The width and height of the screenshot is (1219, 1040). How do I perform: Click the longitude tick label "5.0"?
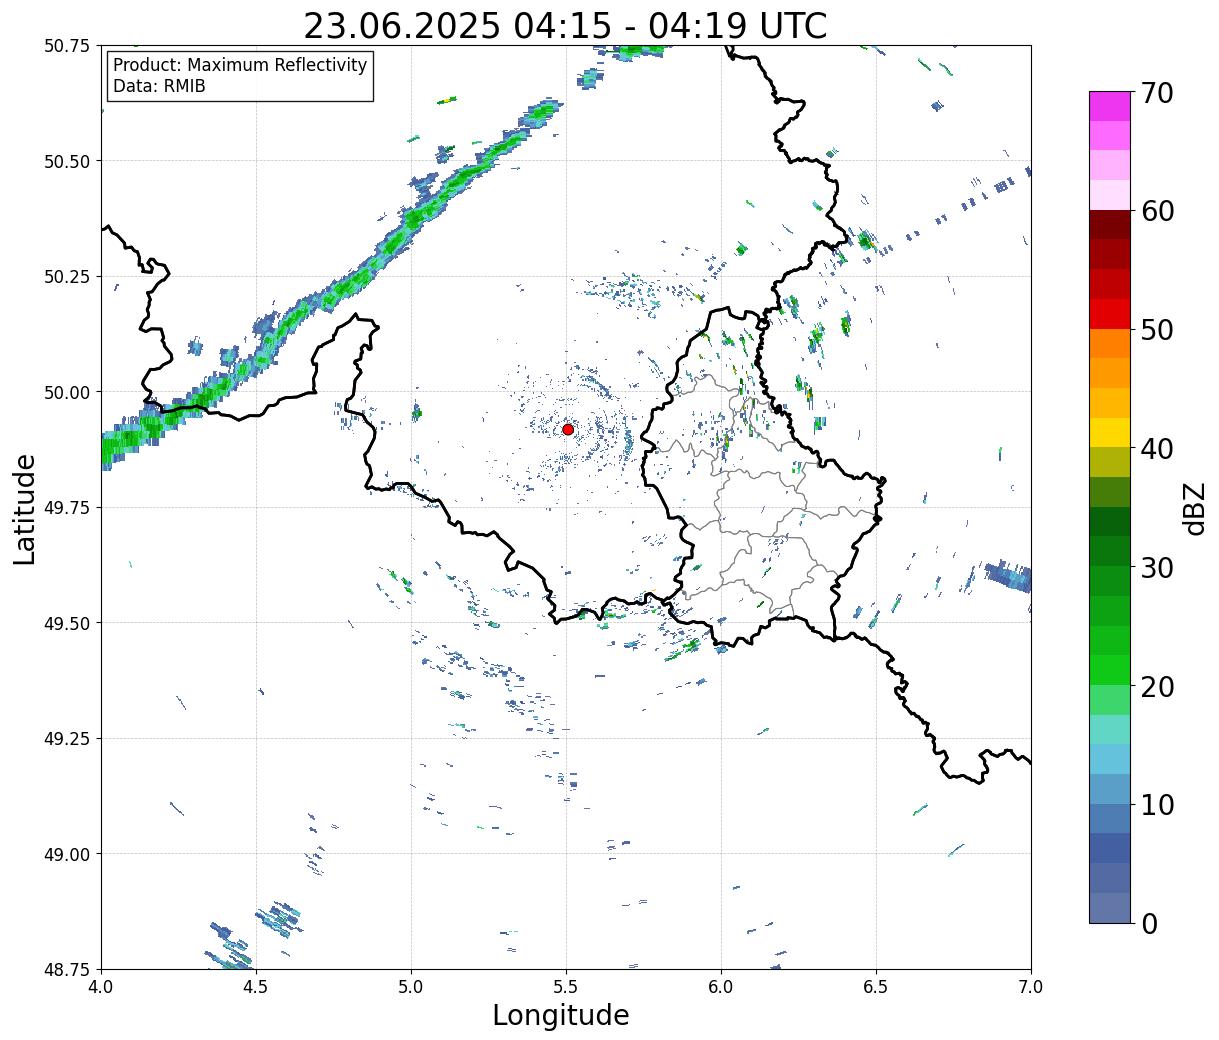pyautogui.click(x=411, y=987)
